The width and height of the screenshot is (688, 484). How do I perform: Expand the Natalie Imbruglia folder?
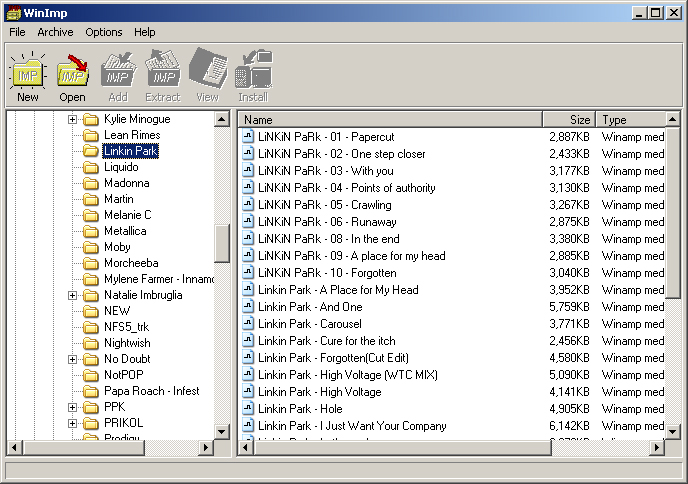click(x=72, y=295)
